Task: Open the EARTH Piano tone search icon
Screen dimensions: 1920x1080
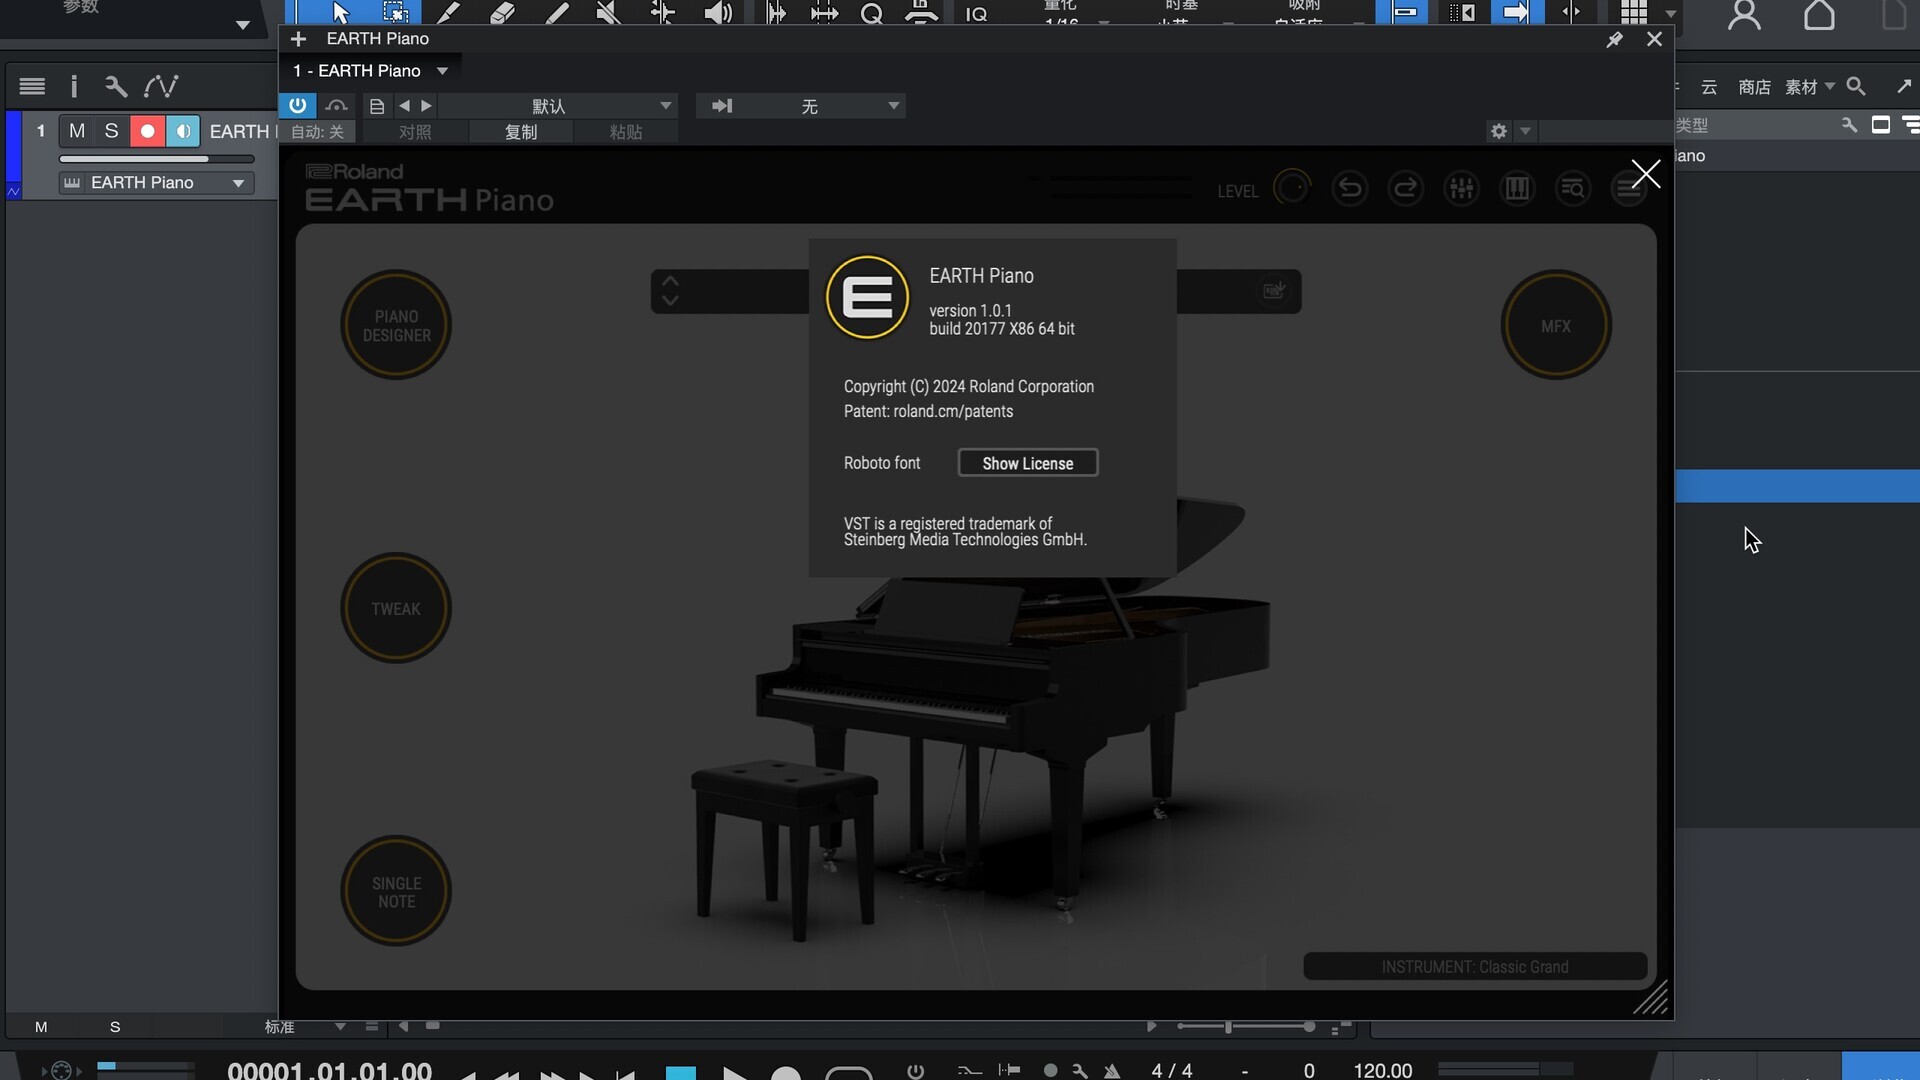Action: [x=1573, y=189]
